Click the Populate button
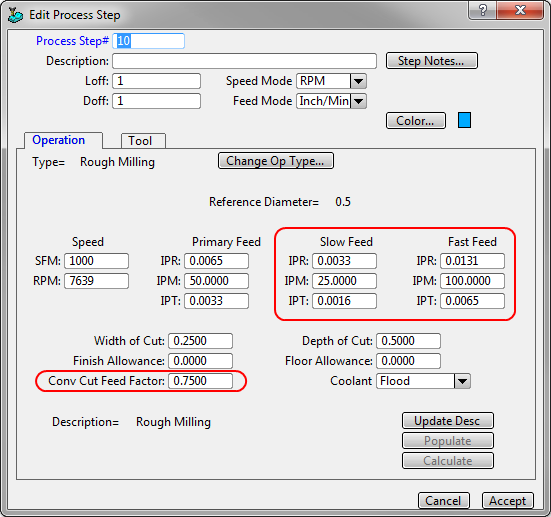The width and height of the screenshot is (551, 517). tap(448, 441)
